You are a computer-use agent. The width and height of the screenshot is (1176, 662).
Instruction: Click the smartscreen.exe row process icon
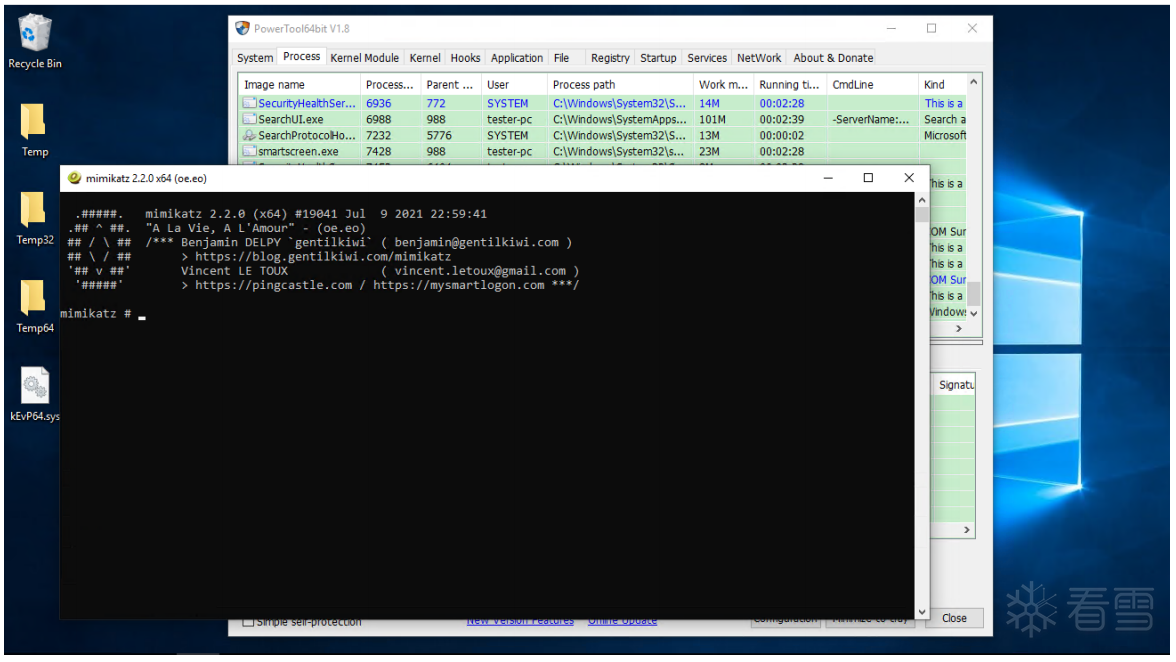tap(250, 151)
